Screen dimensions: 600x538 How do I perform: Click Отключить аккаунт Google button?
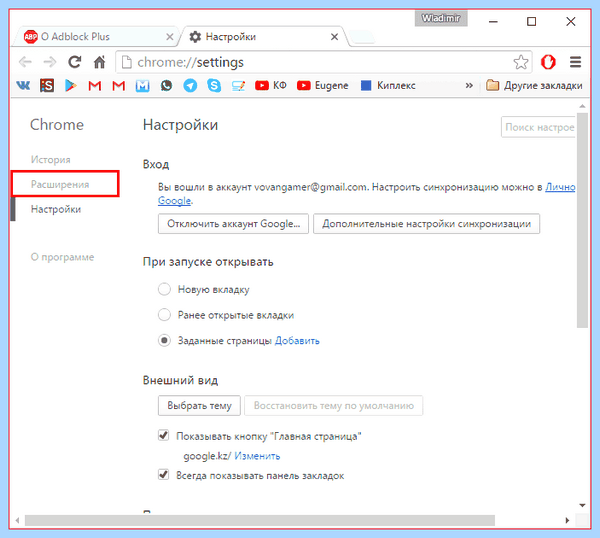233,223
